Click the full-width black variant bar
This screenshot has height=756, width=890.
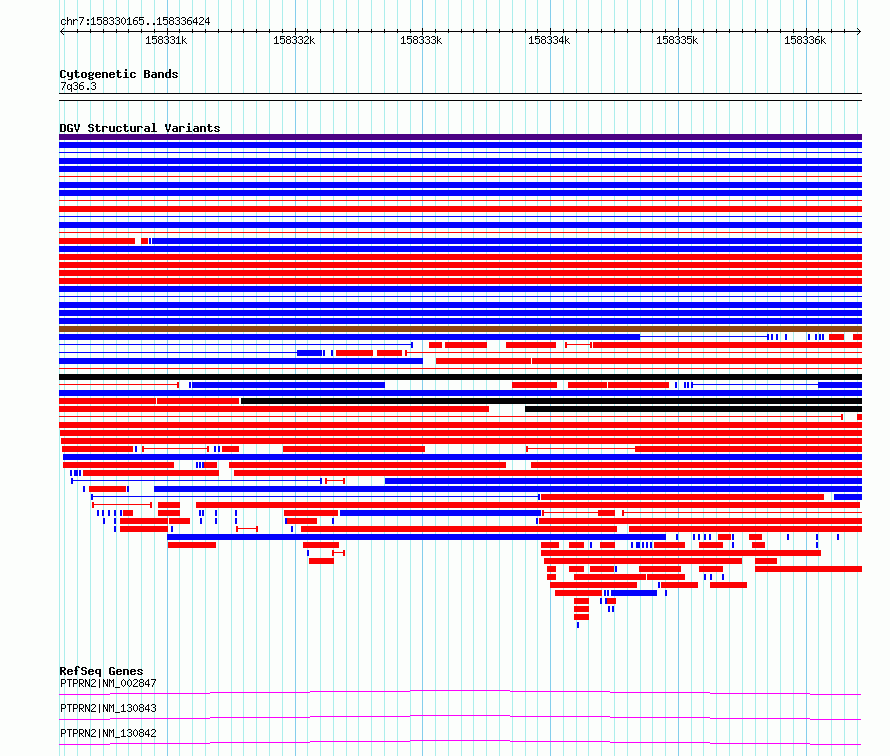tap(460, 377)
